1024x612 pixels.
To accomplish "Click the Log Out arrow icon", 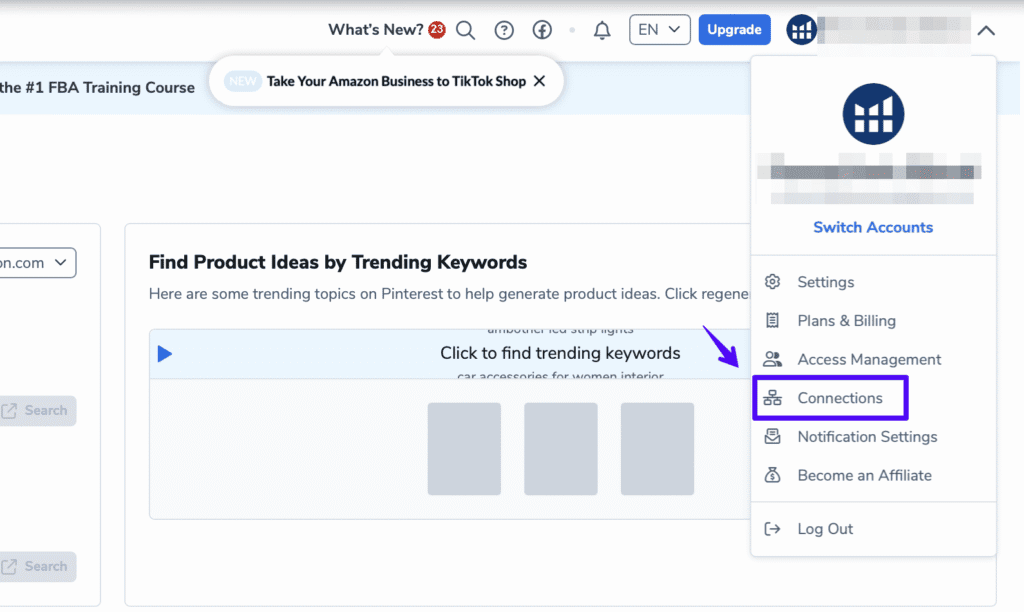I will coord(772,529).
